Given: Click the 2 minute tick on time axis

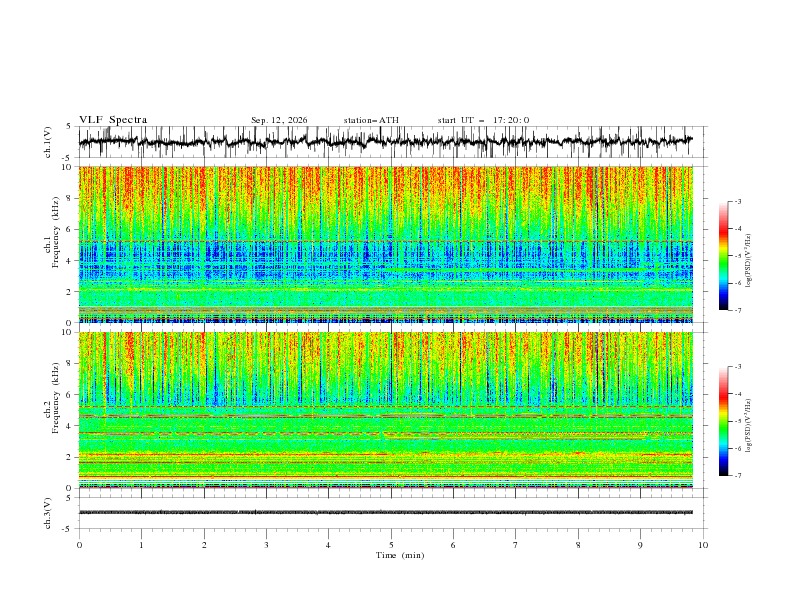Looking at the screenshot, I should coord(204,545).
